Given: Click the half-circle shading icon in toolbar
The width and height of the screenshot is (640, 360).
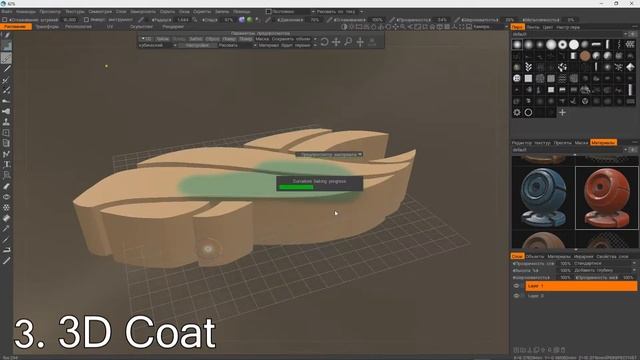Looking at the screenshot, I should coord(344,27).
